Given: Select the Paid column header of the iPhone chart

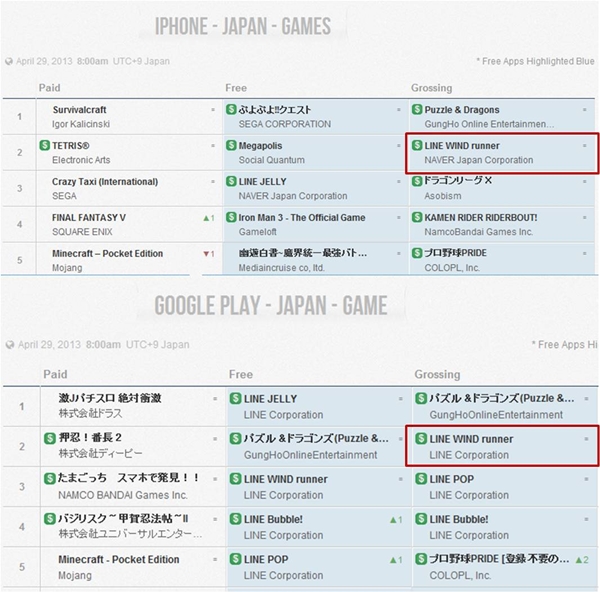Looking at the screenshot, I should coord(50,88).
